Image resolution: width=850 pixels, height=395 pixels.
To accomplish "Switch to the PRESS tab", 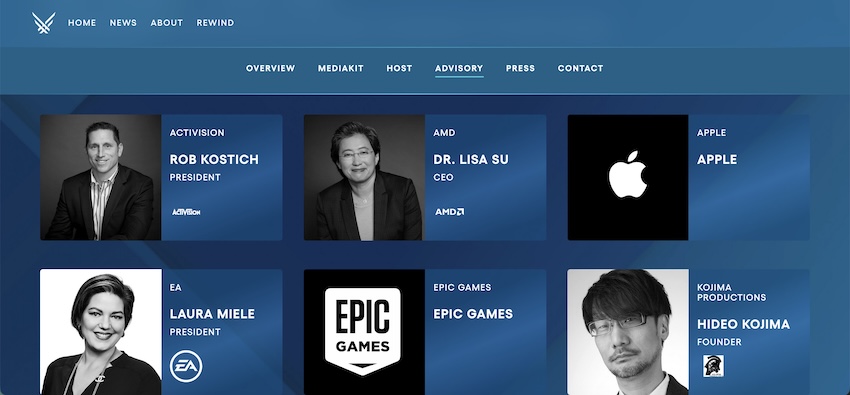I will point(520,68).
